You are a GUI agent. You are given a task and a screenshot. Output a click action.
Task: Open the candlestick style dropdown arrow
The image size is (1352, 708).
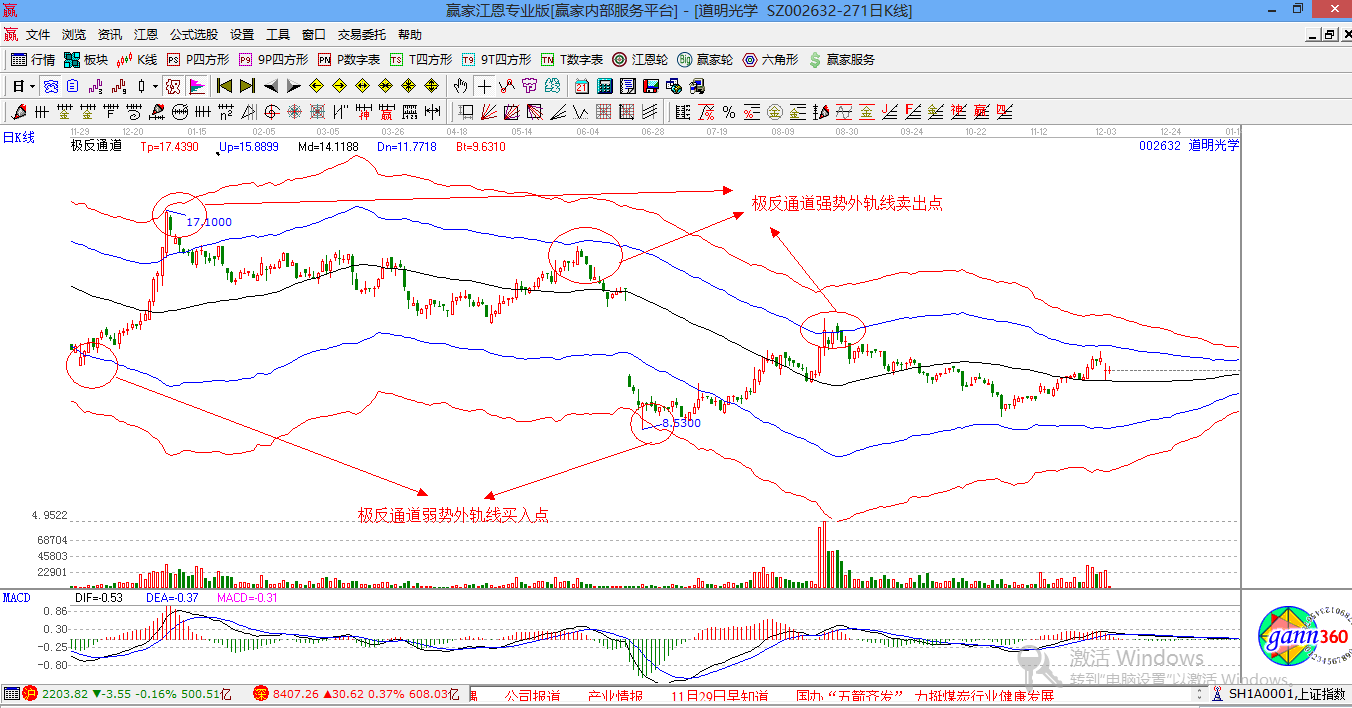(155, 86)
